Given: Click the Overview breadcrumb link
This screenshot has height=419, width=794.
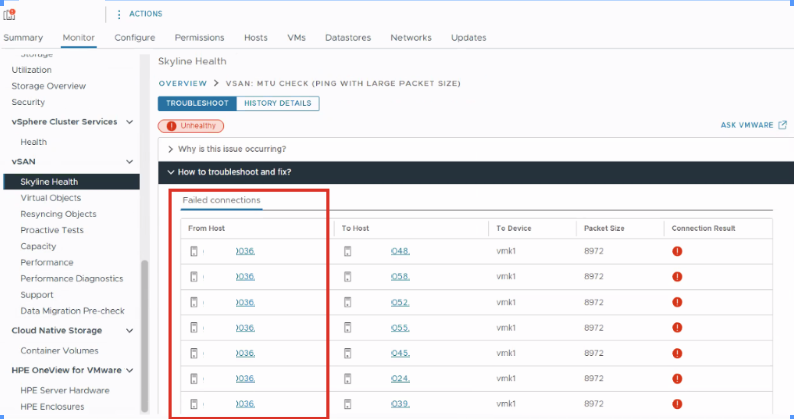Looking at the screenshot, I should click(182, 83).
